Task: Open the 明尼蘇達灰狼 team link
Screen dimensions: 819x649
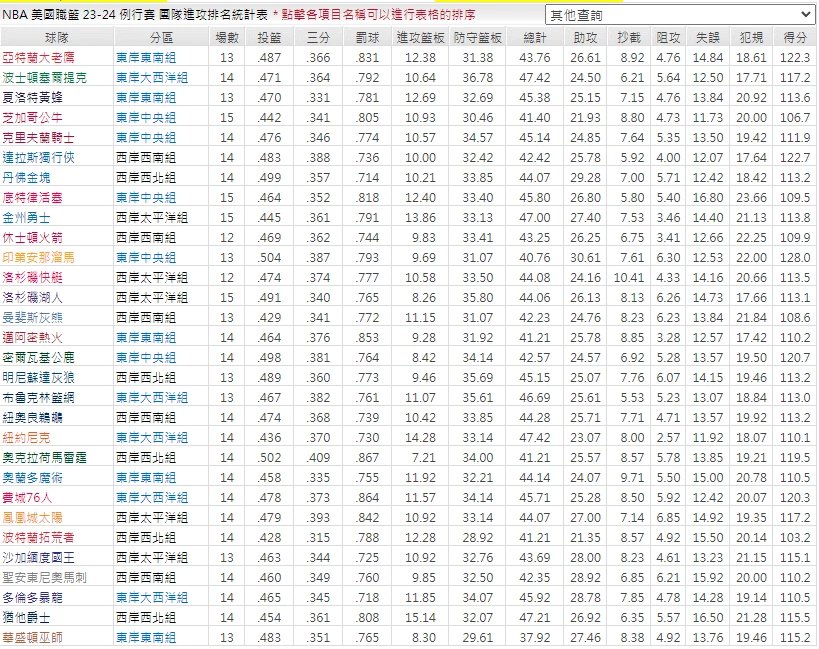Action: pyautogui.click(x=38, y=377)
